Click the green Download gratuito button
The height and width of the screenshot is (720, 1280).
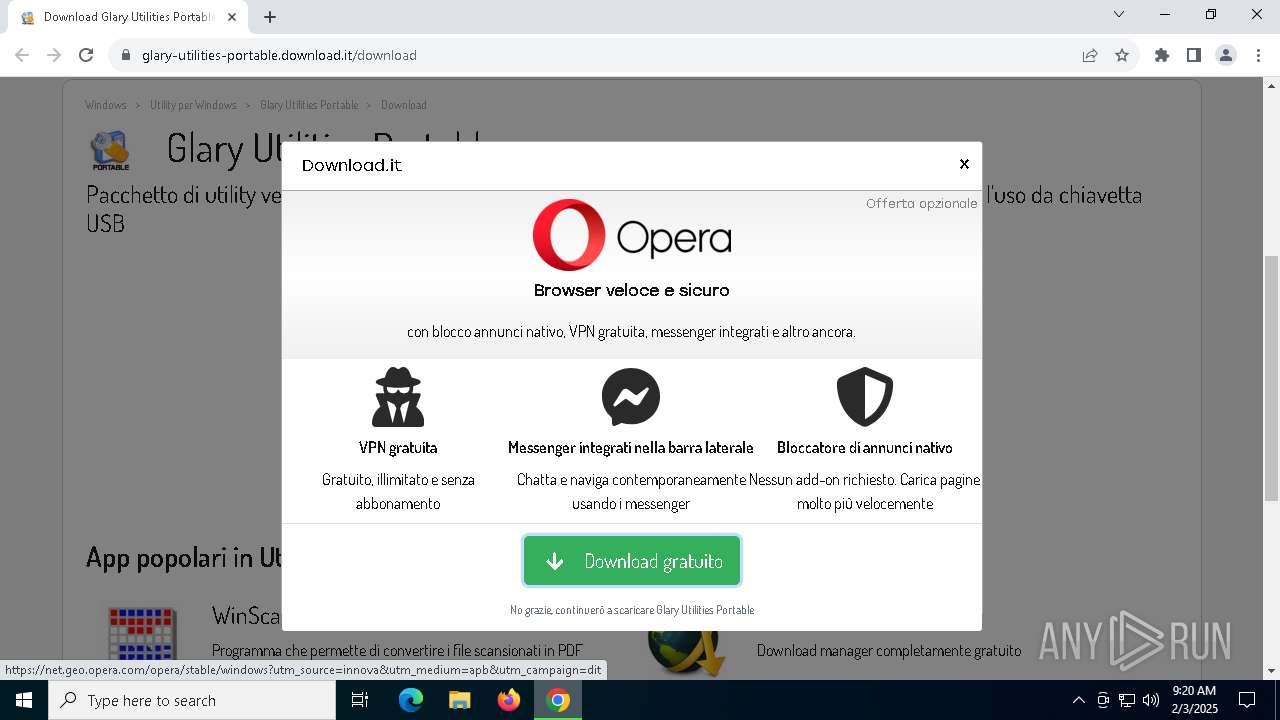pos(632,561)
